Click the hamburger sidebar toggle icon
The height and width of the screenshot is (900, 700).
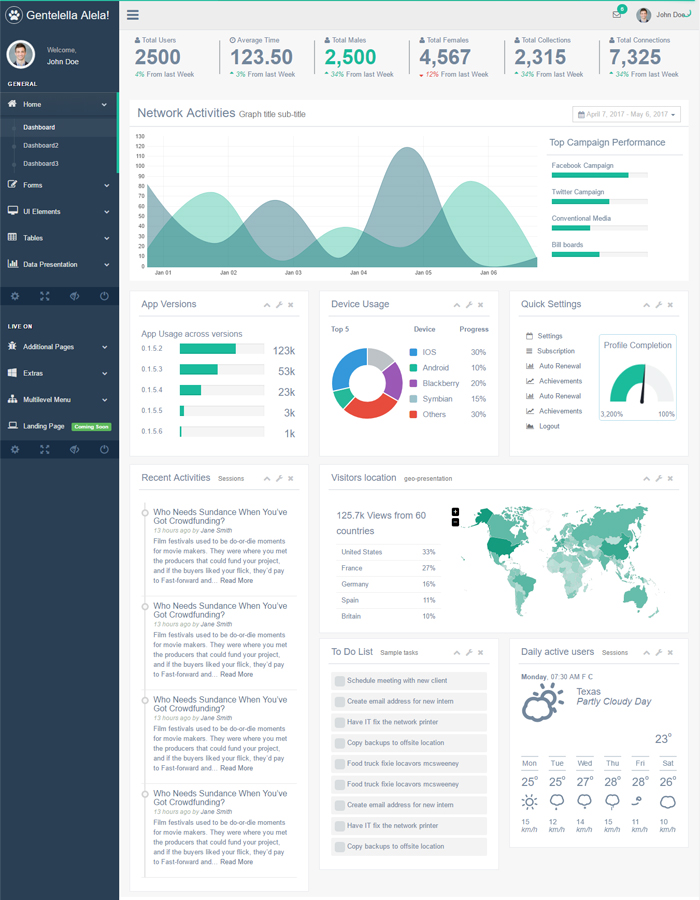tap(133, 15)
